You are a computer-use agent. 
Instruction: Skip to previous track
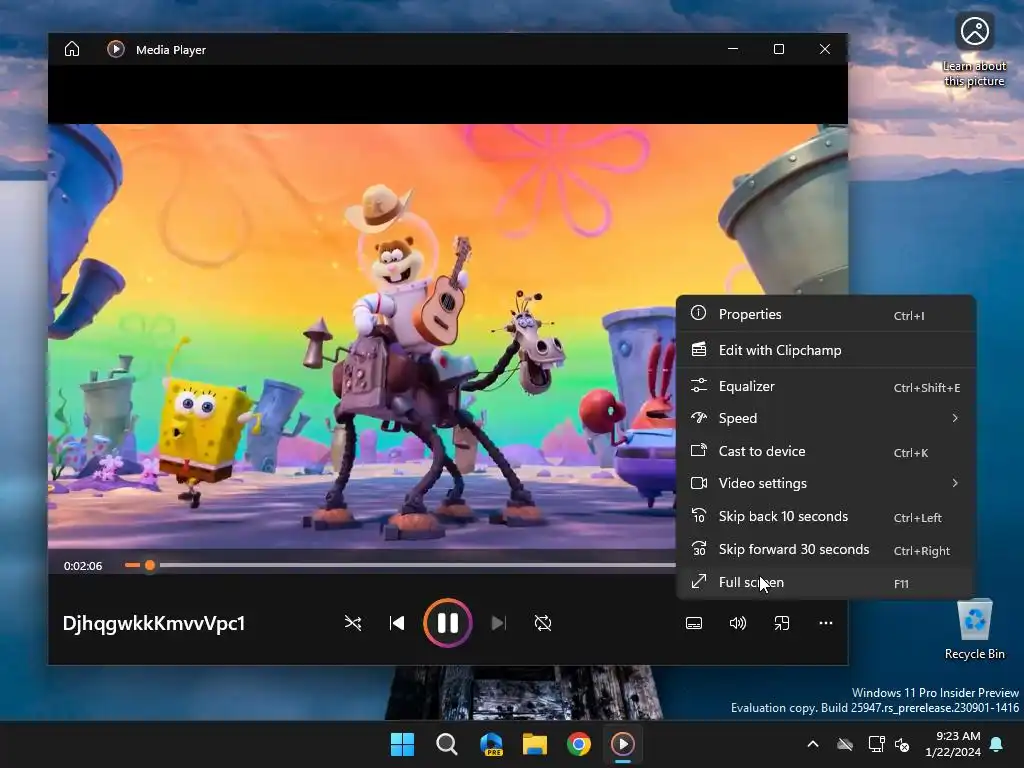pyautogui.click(x=397, y=623)
